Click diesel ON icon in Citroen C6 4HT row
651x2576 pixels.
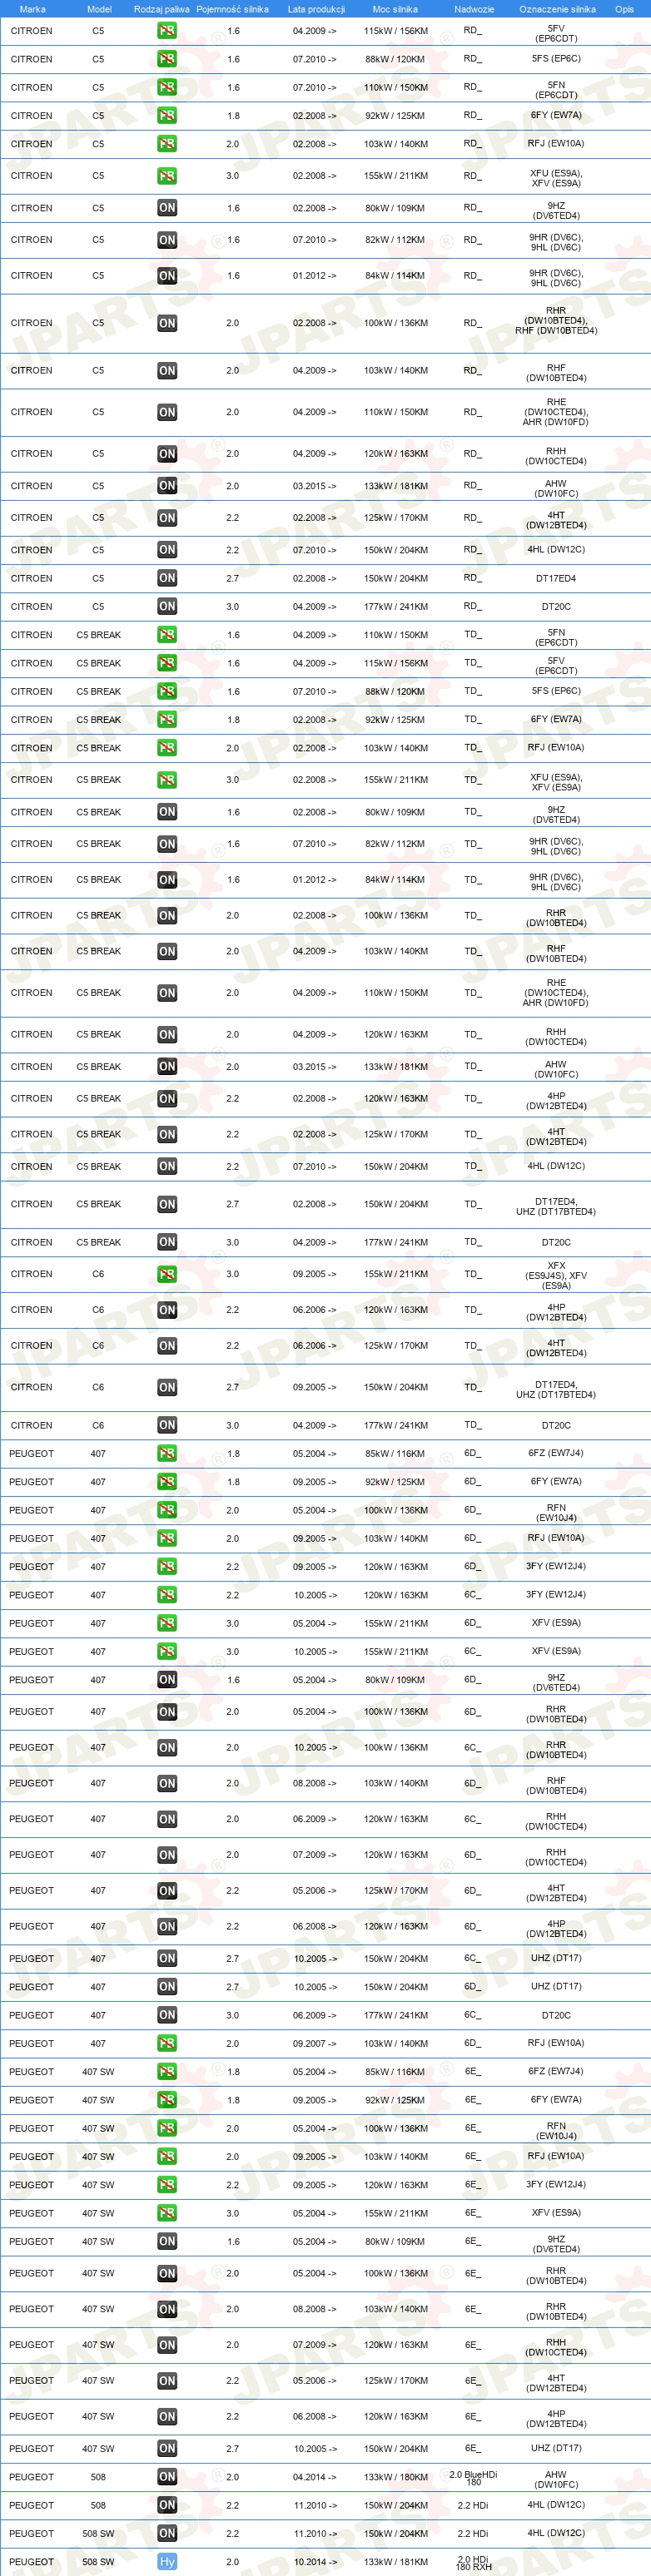[x=167, y=1346]
